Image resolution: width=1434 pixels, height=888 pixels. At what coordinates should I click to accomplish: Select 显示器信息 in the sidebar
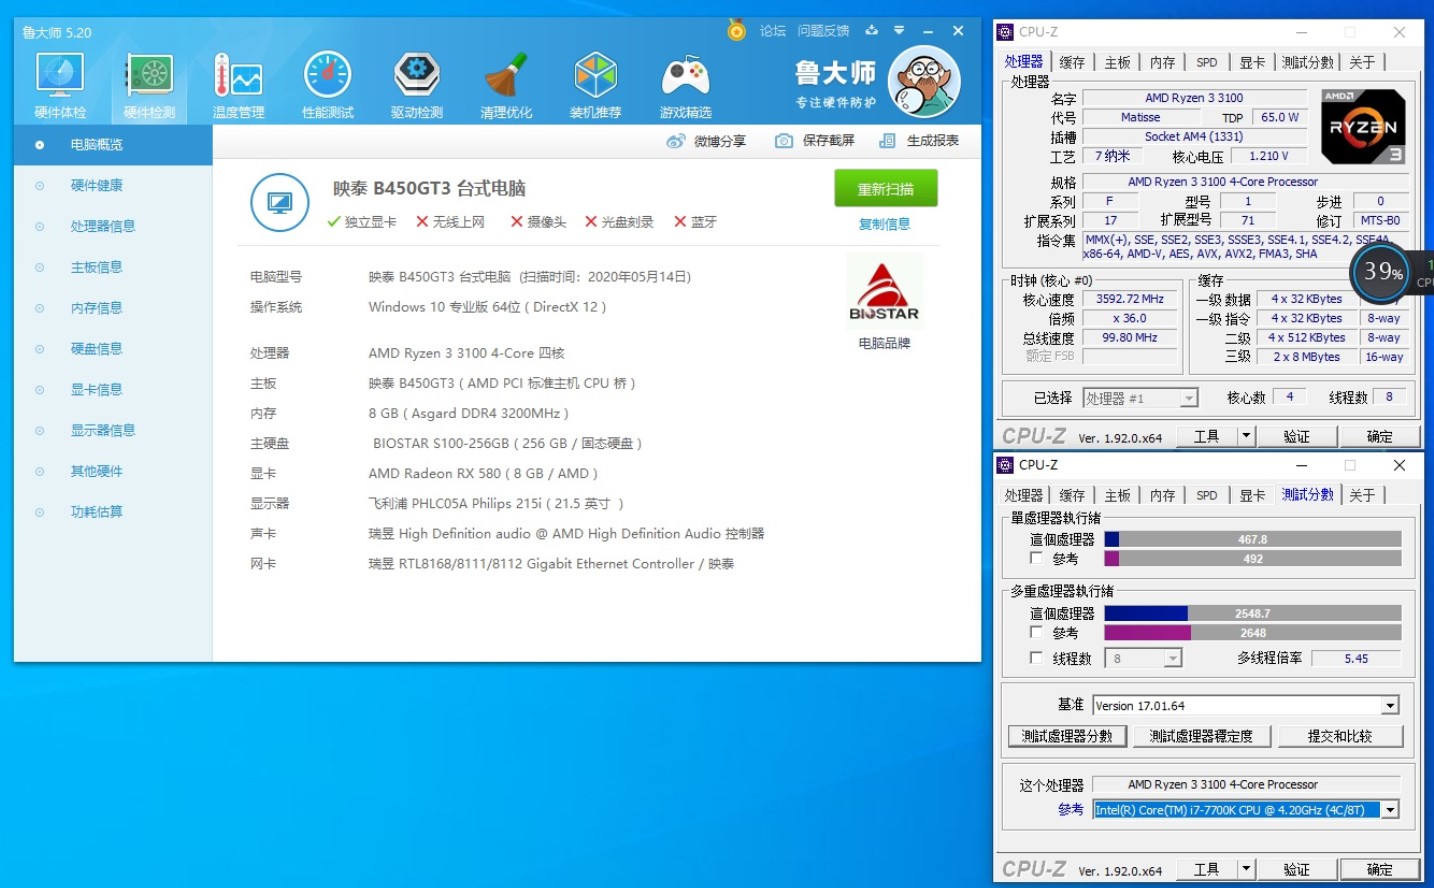113,430
